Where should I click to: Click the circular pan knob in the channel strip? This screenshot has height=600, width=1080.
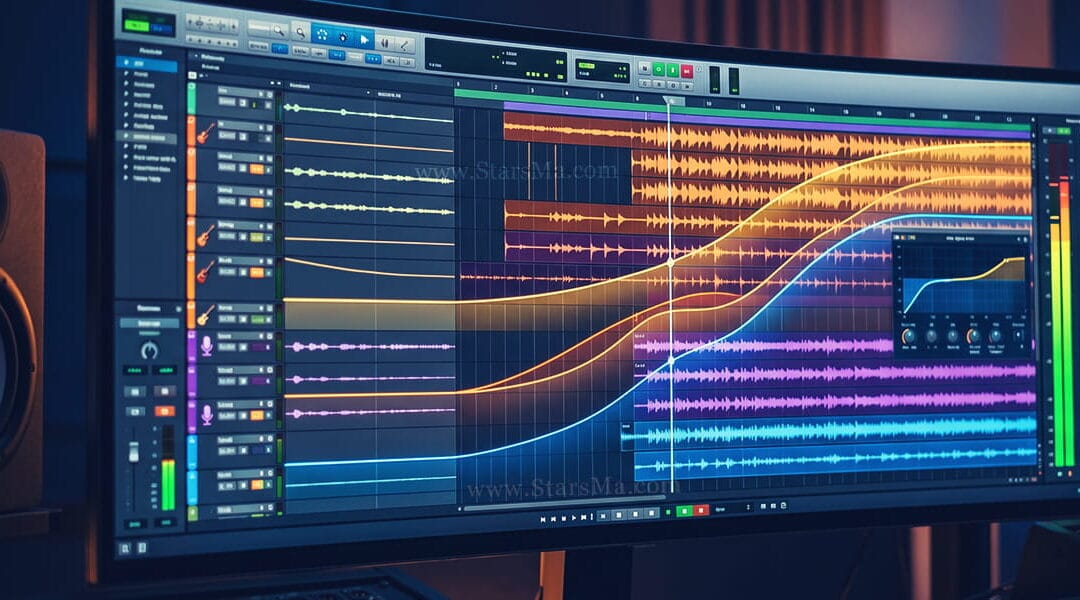pyautogui.click(x=149, y=351)
